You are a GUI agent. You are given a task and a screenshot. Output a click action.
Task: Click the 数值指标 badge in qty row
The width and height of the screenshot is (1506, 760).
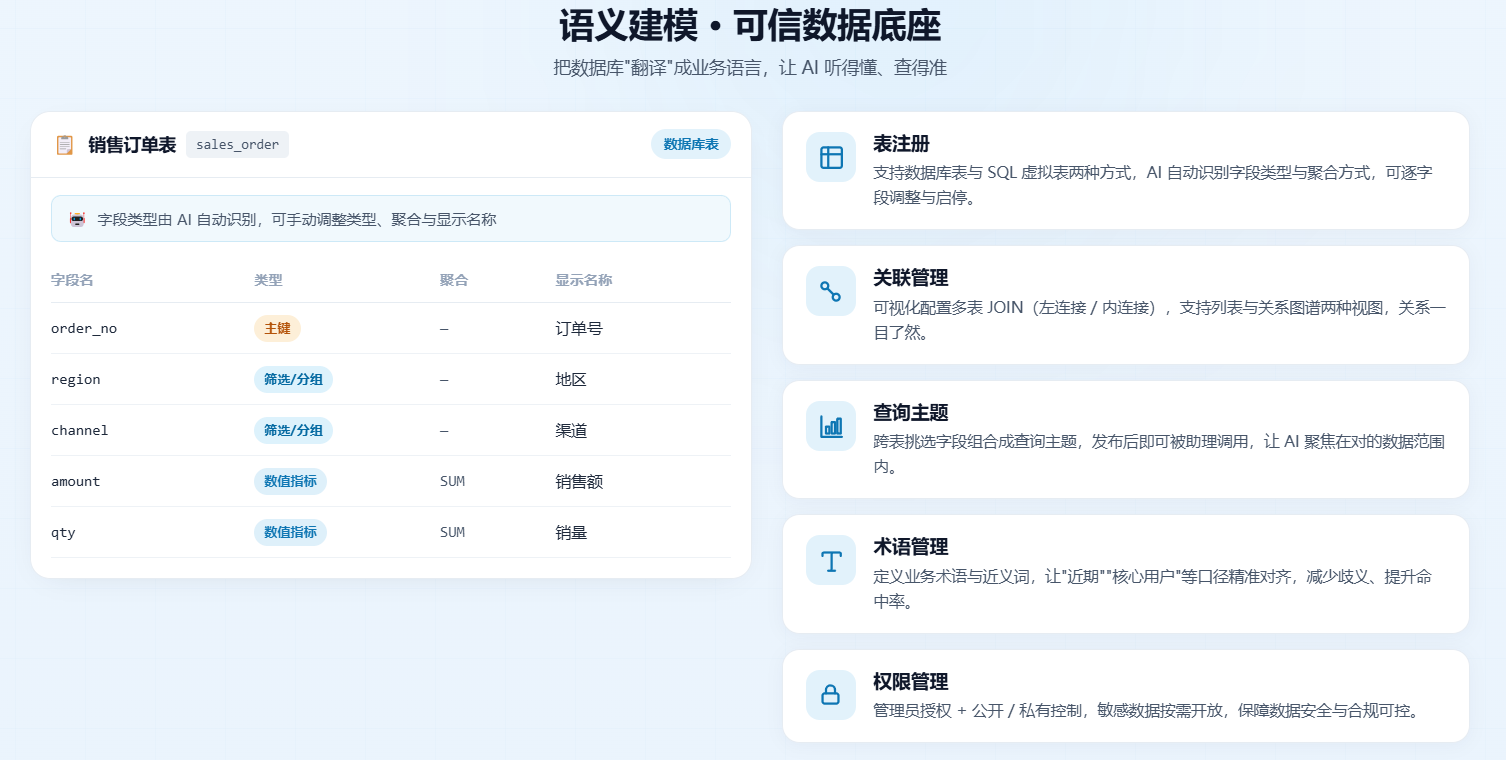290,532
